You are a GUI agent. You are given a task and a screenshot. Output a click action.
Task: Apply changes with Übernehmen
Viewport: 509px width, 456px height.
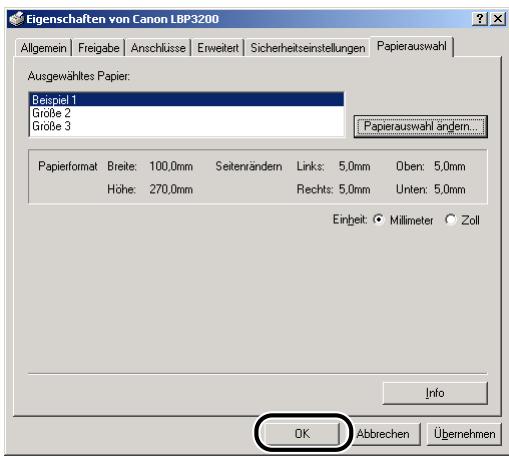pos(464,434)
